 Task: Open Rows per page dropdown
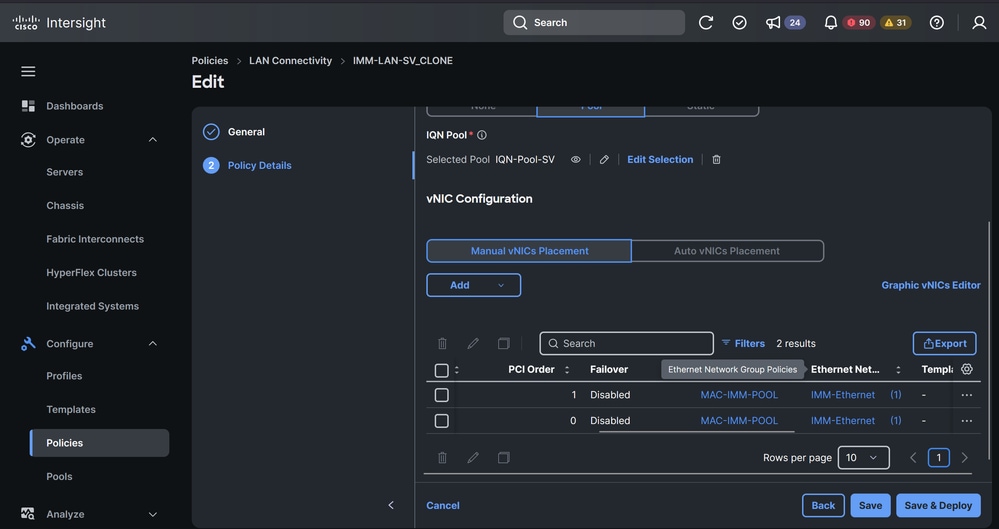[863, 458]
